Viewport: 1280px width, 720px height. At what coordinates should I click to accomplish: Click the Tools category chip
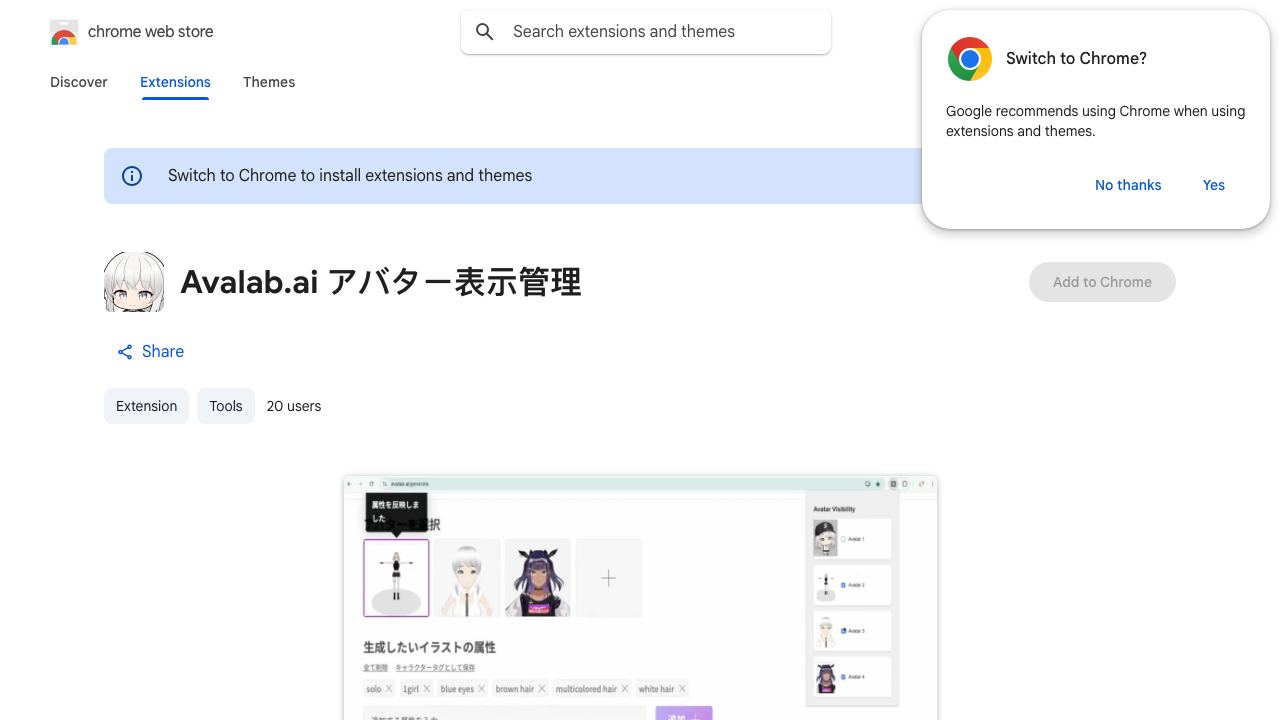click(226, 406)
